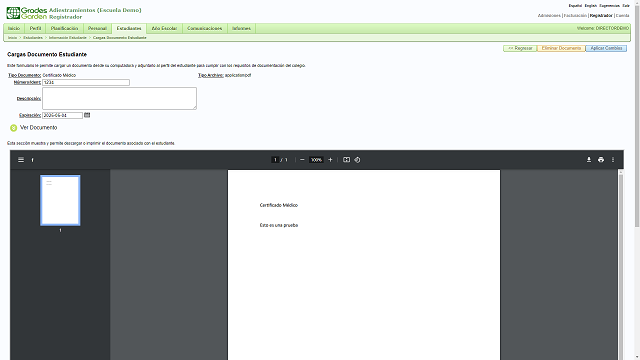The image size is (640, 360).
Task: Click the Descripción text area
Action: click(x=119, y=98)
